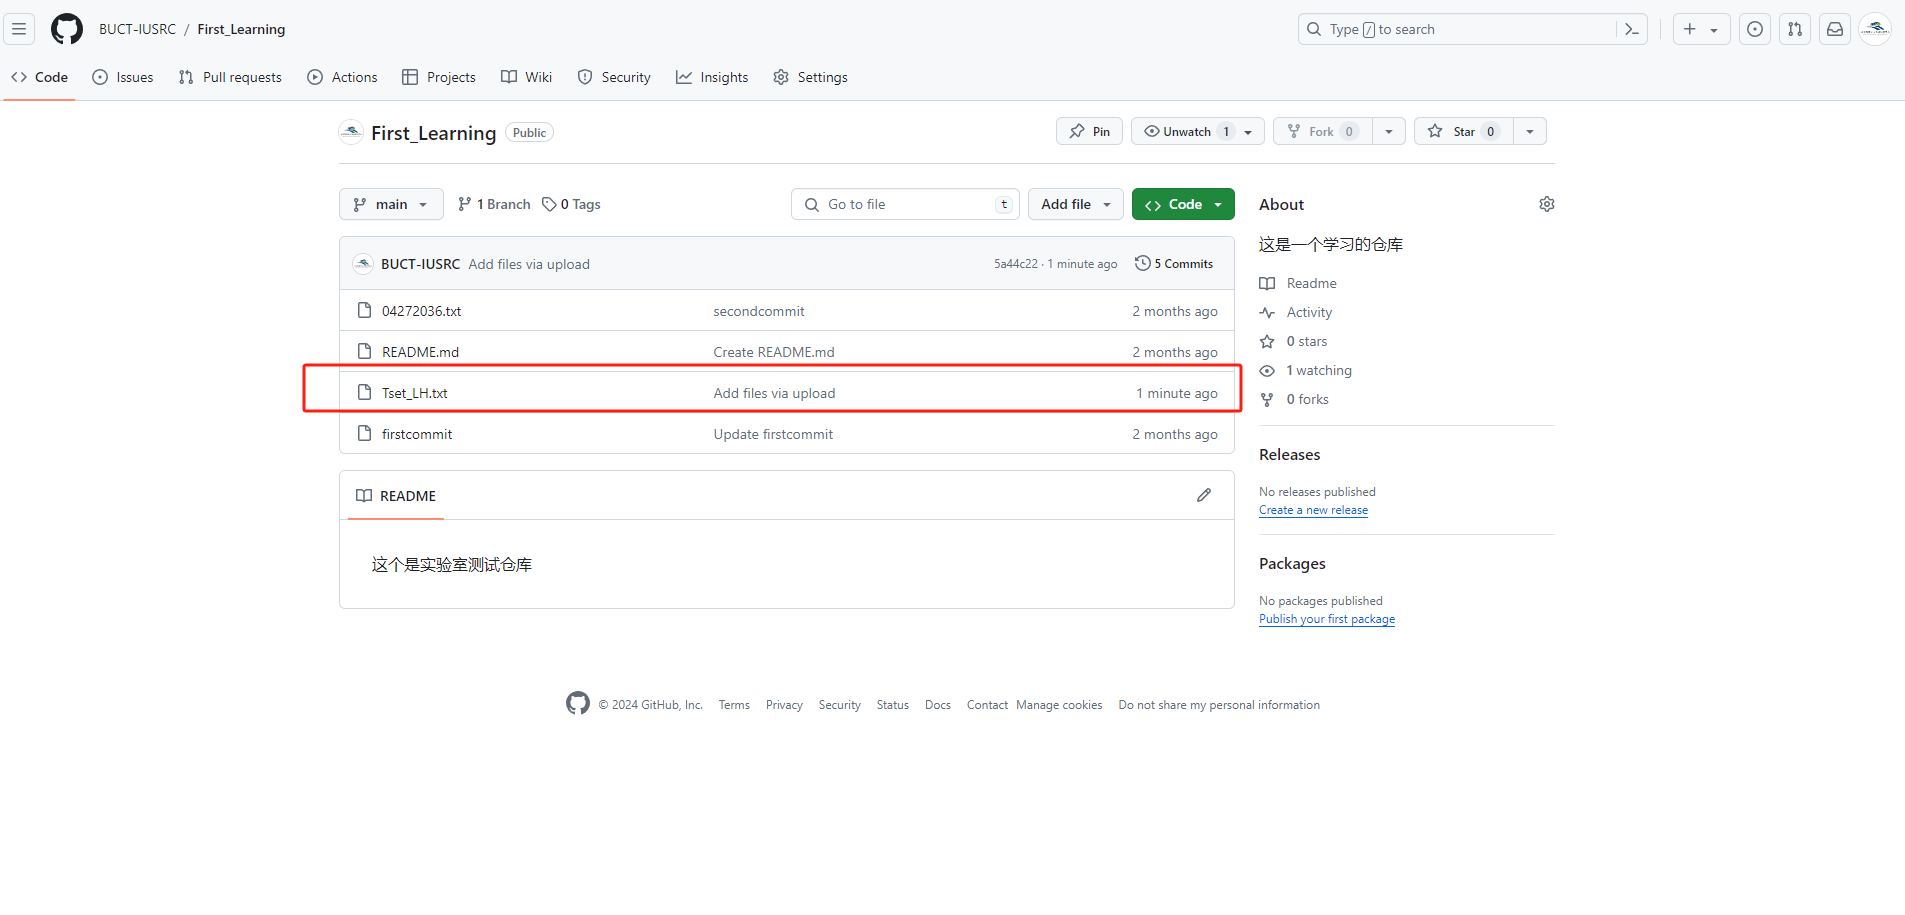This screenshot has height=915, width=1905.
Task: Expand the star lists dropdown arrow
Action: 1530,131
